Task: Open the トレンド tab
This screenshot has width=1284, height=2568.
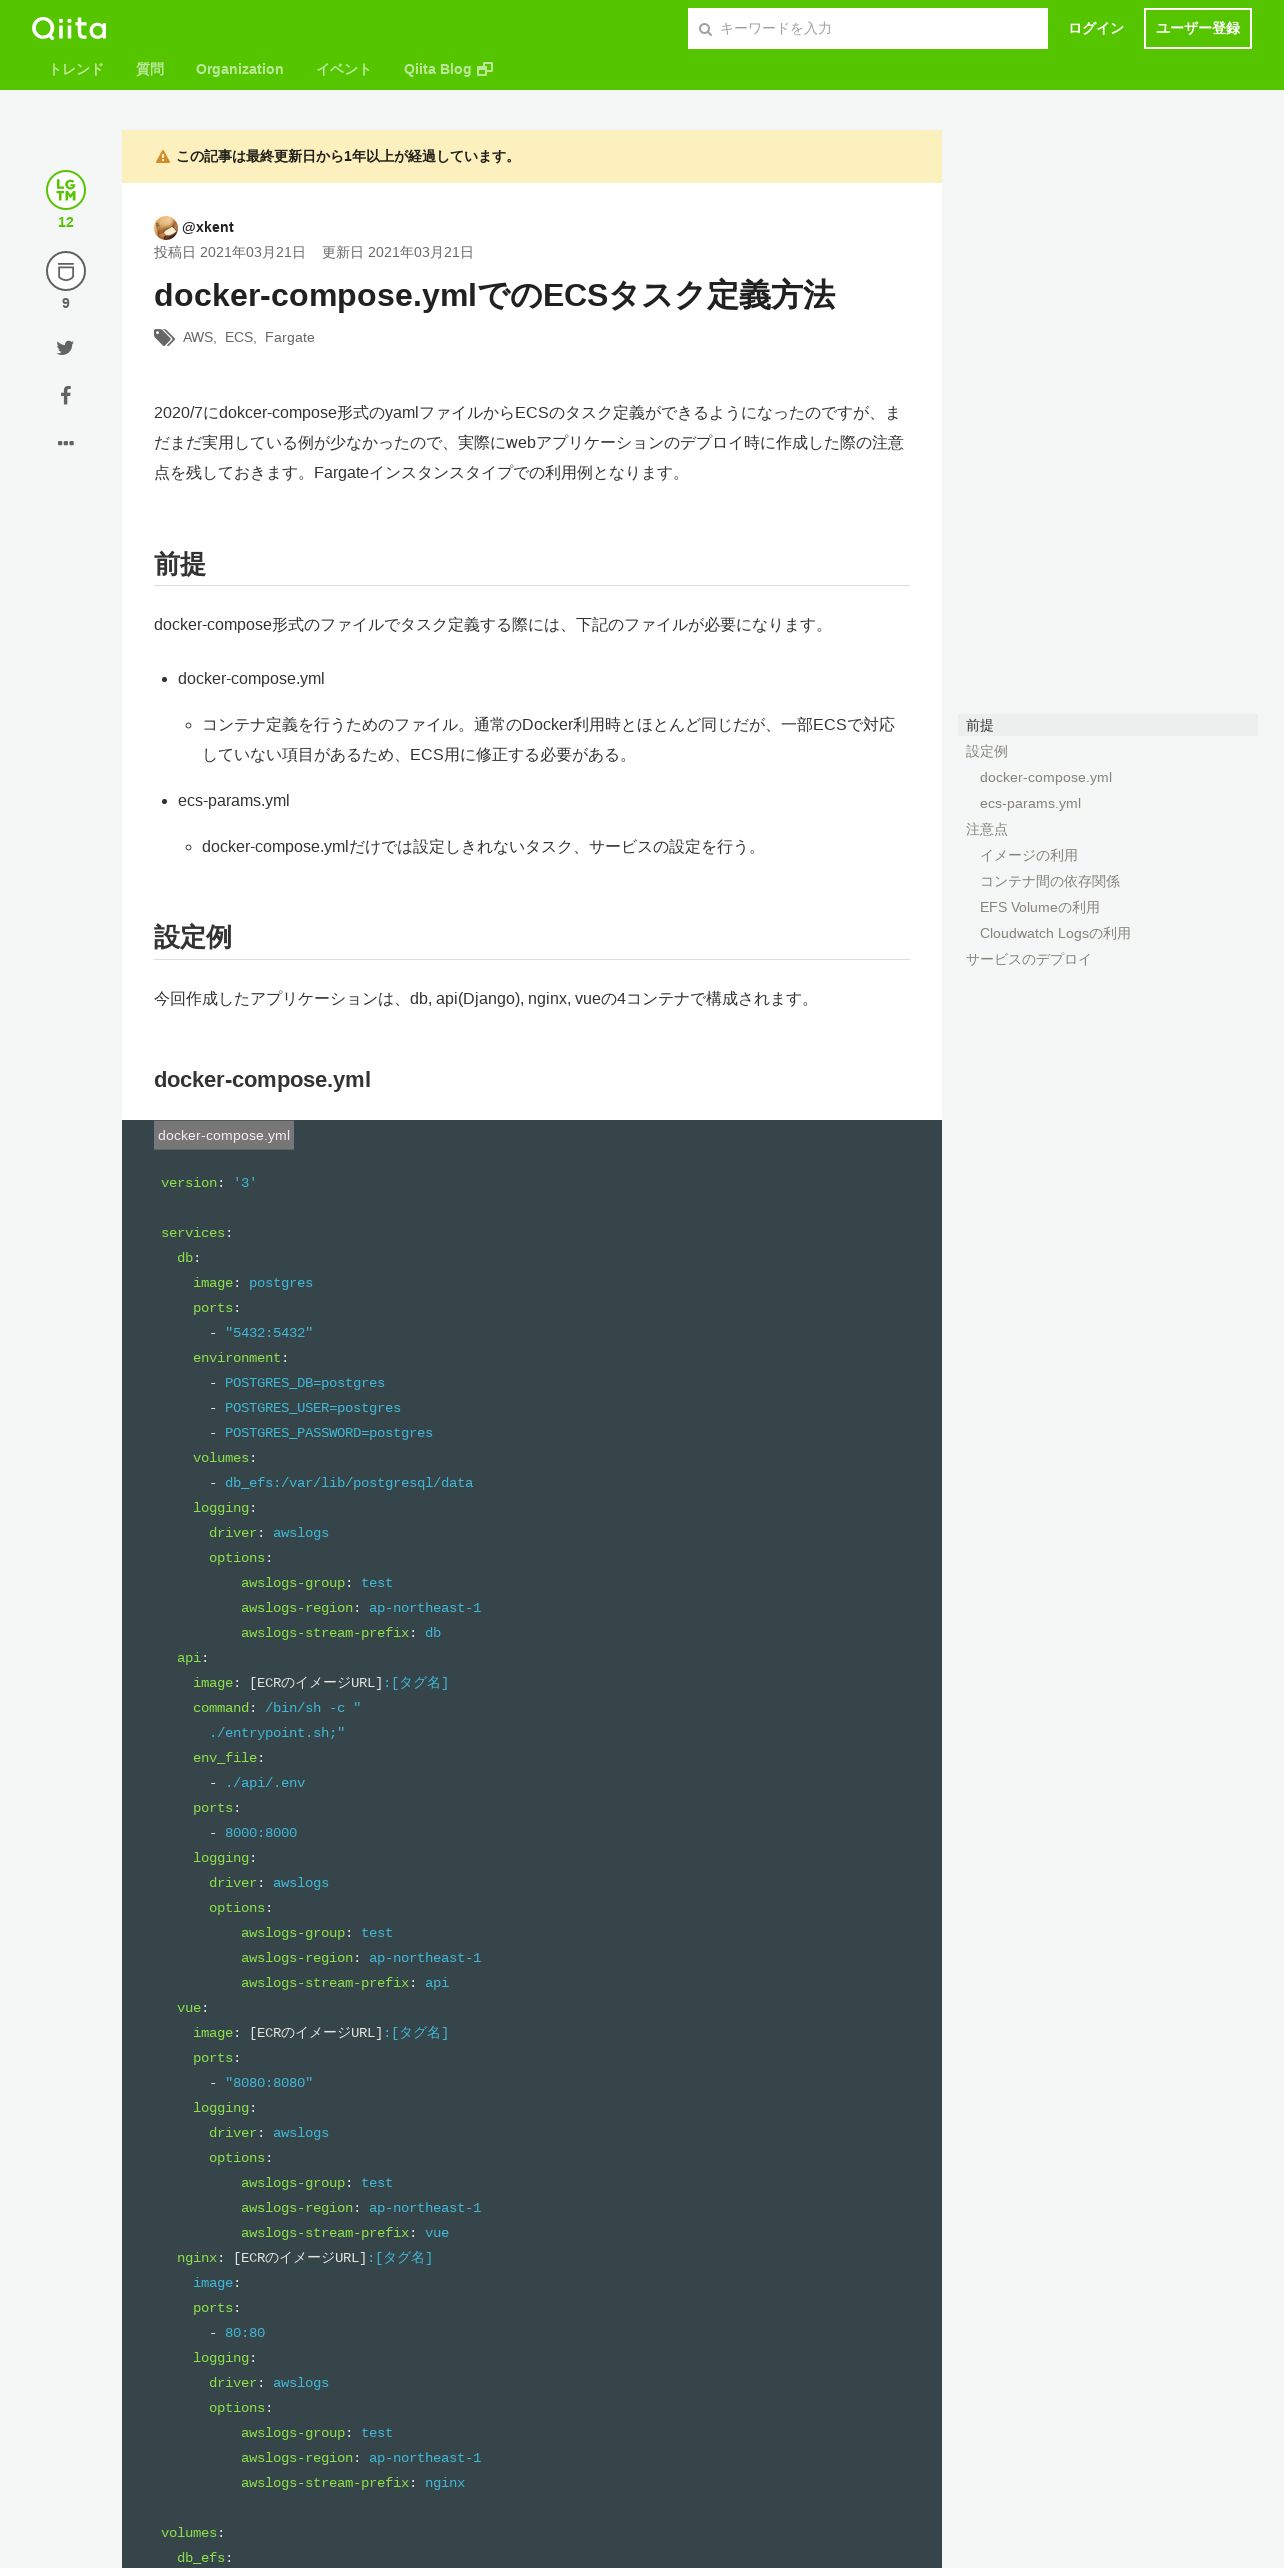Action: [x=76, y=69]
